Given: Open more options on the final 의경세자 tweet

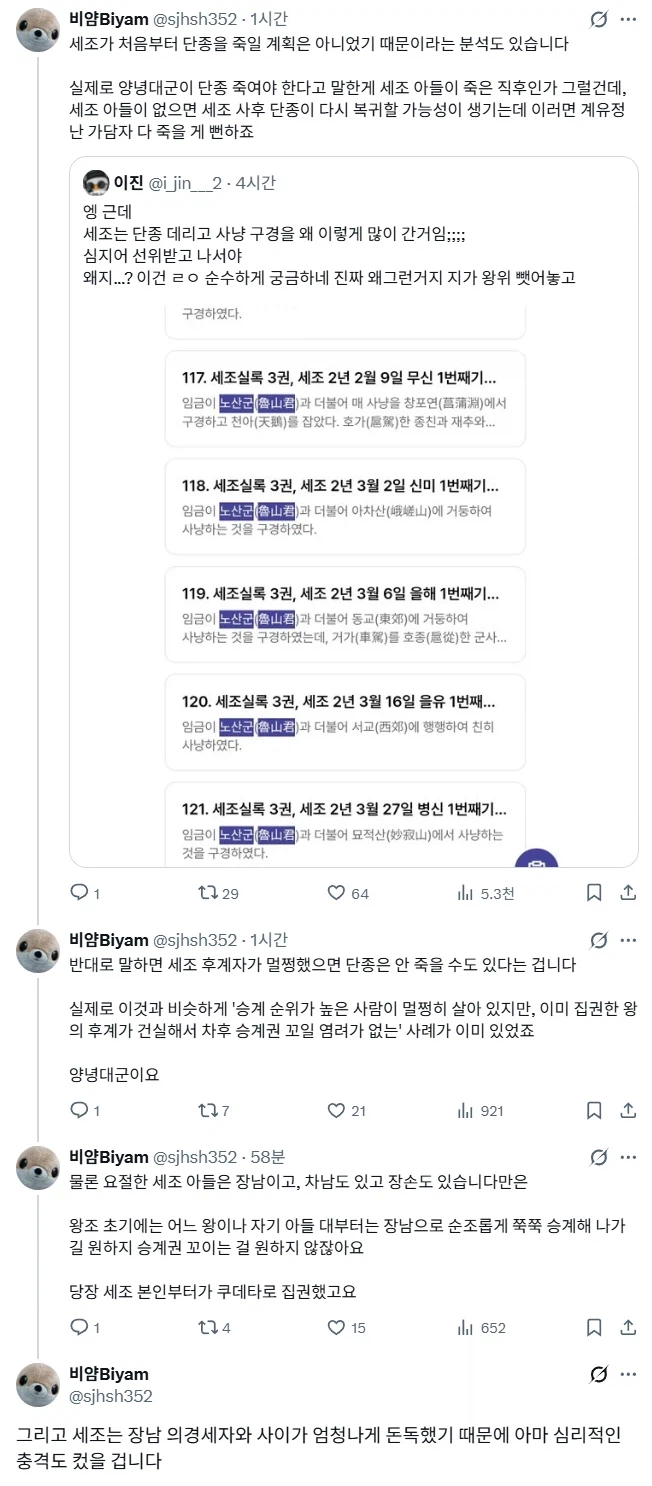Looking at the screenshot, I should click(x=630, y=1374).
